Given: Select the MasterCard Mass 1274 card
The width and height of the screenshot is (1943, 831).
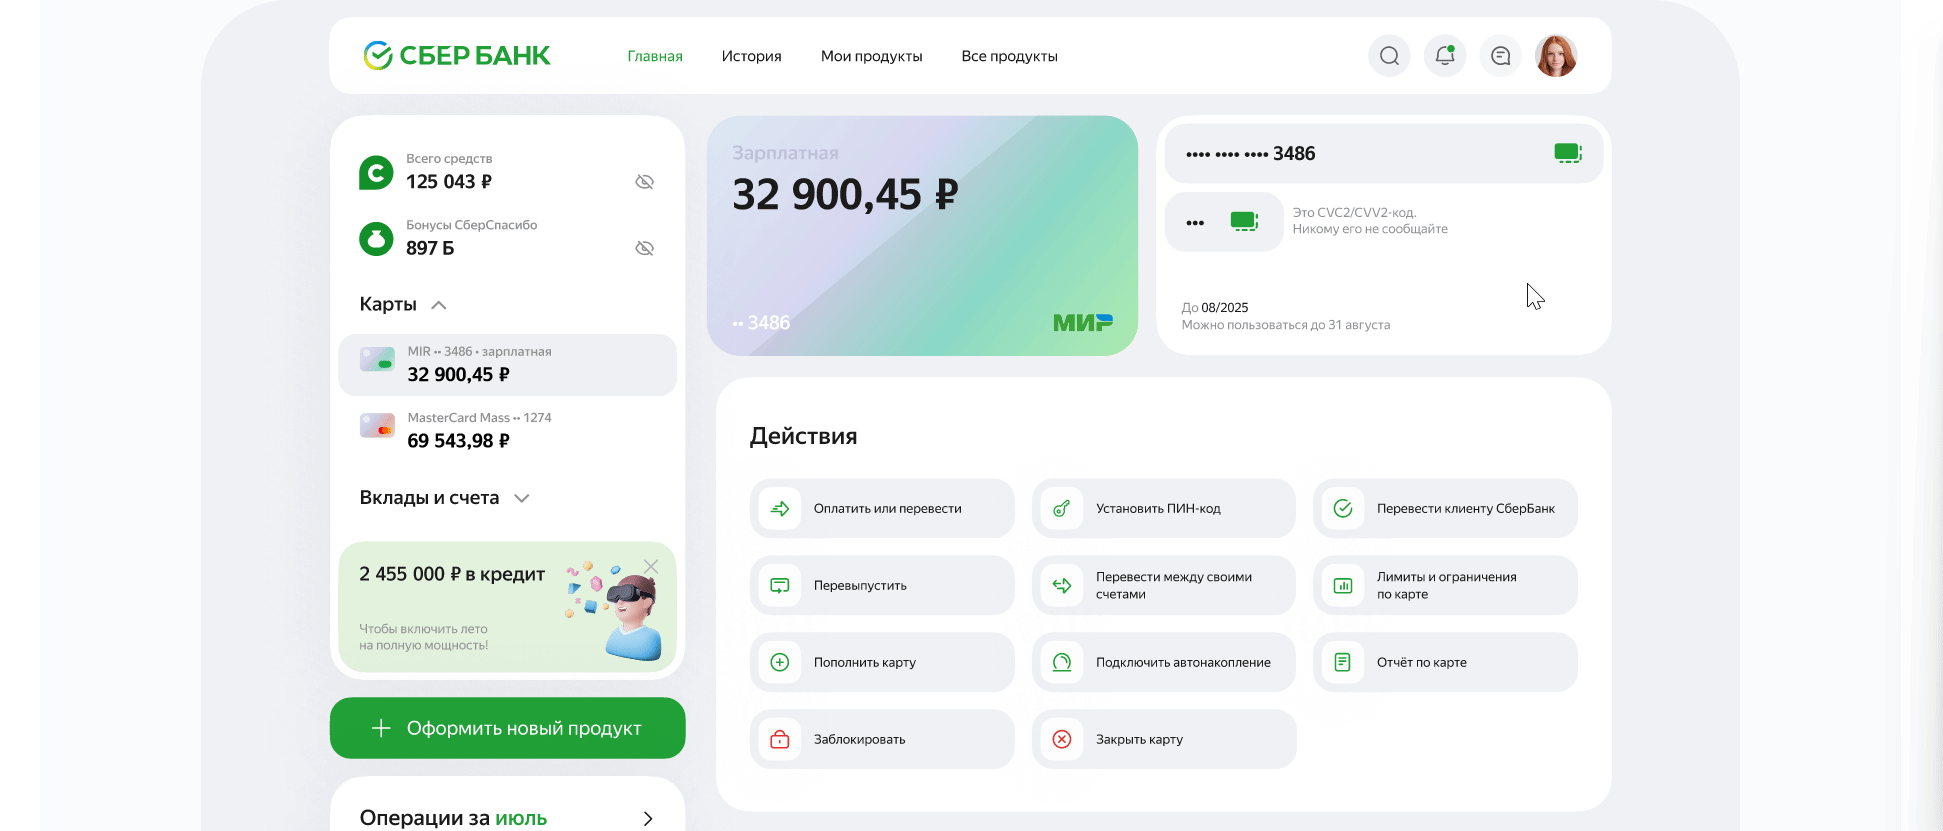Looking at the screenshot, I should [x=507, y=431].
